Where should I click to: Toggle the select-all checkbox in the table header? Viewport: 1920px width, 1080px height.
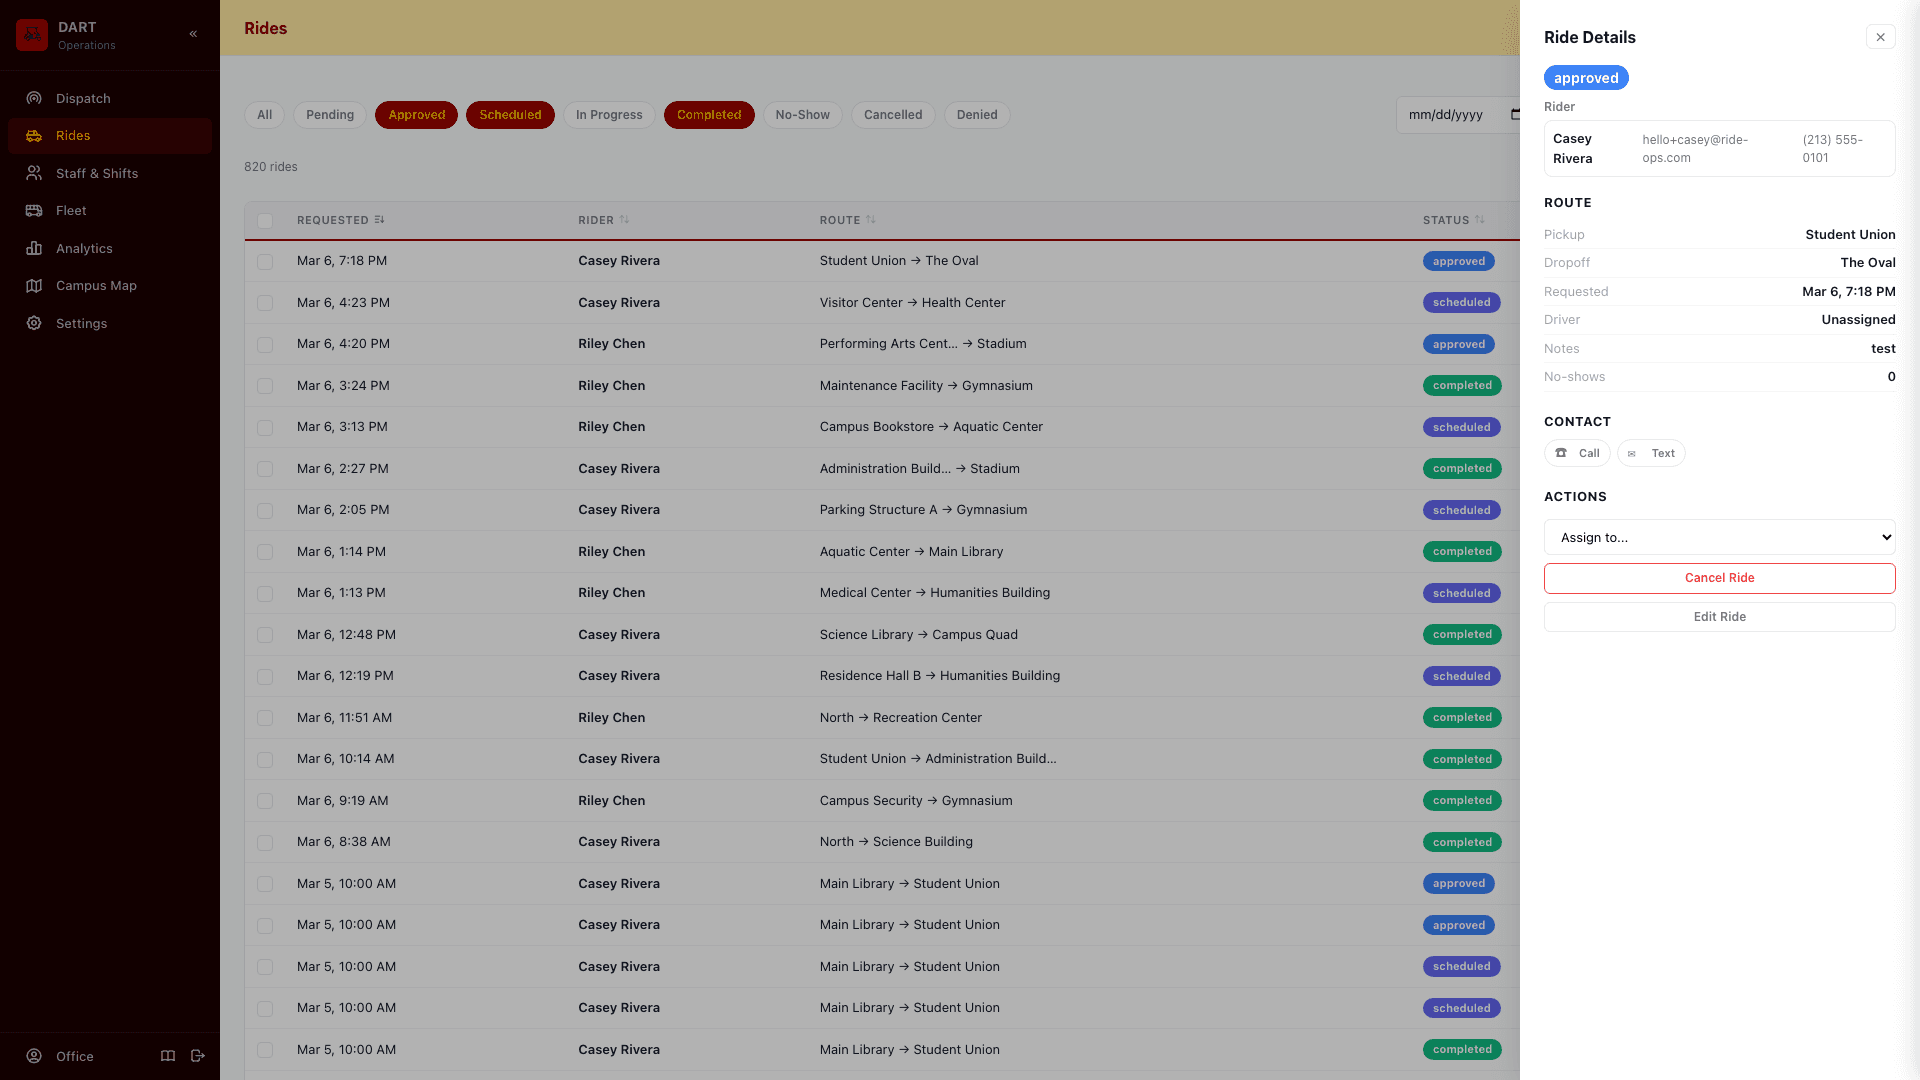tap(264, 220)
